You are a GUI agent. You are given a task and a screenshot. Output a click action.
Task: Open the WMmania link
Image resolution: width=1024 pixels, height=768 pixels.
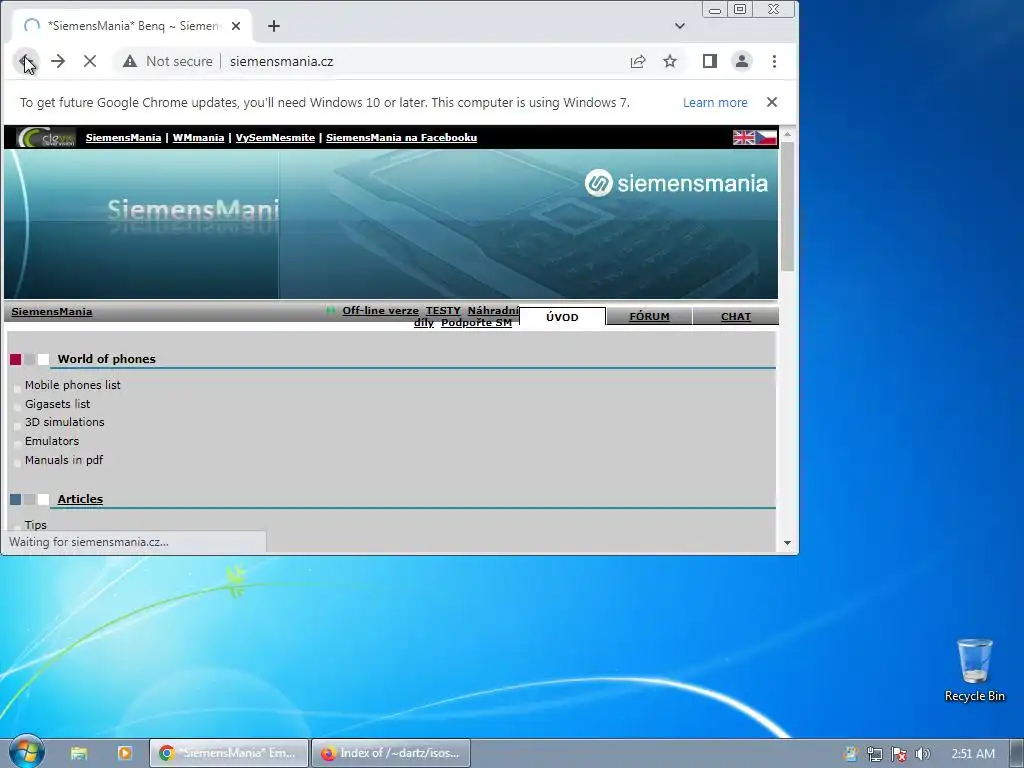pyautogui.click(x=199, y=138)
